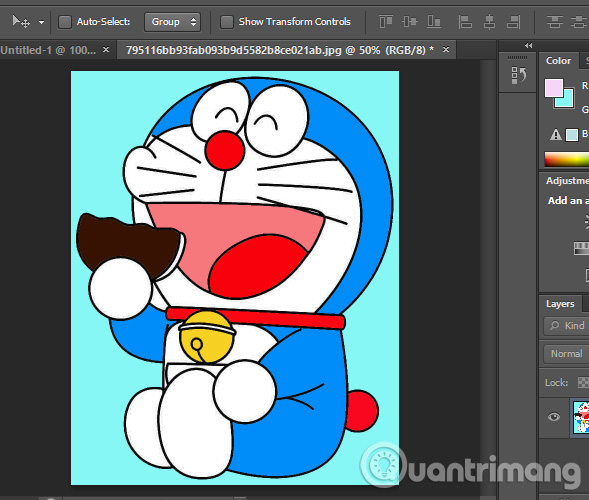
Task: Click Align left edges icon
Action: 465,22
